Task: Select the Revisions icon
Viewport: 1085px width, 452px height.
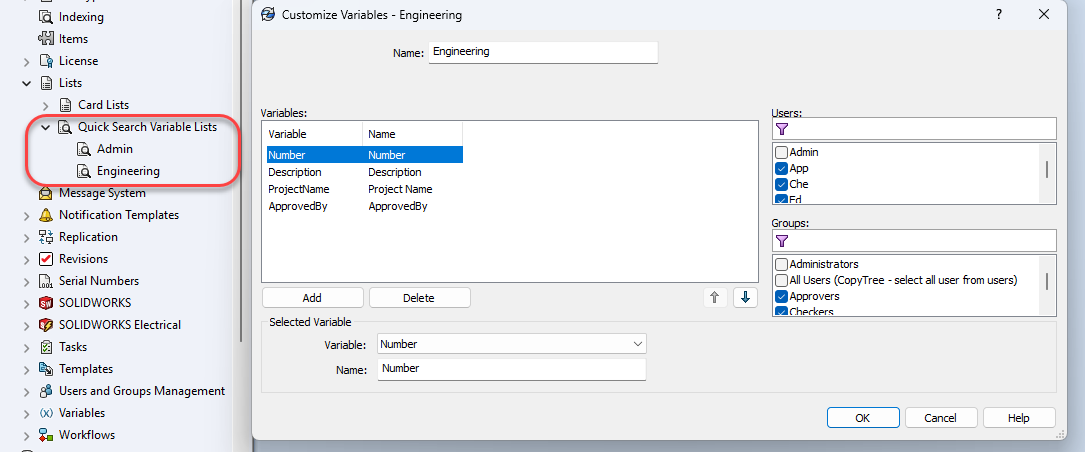Action: tap(45, 259)
